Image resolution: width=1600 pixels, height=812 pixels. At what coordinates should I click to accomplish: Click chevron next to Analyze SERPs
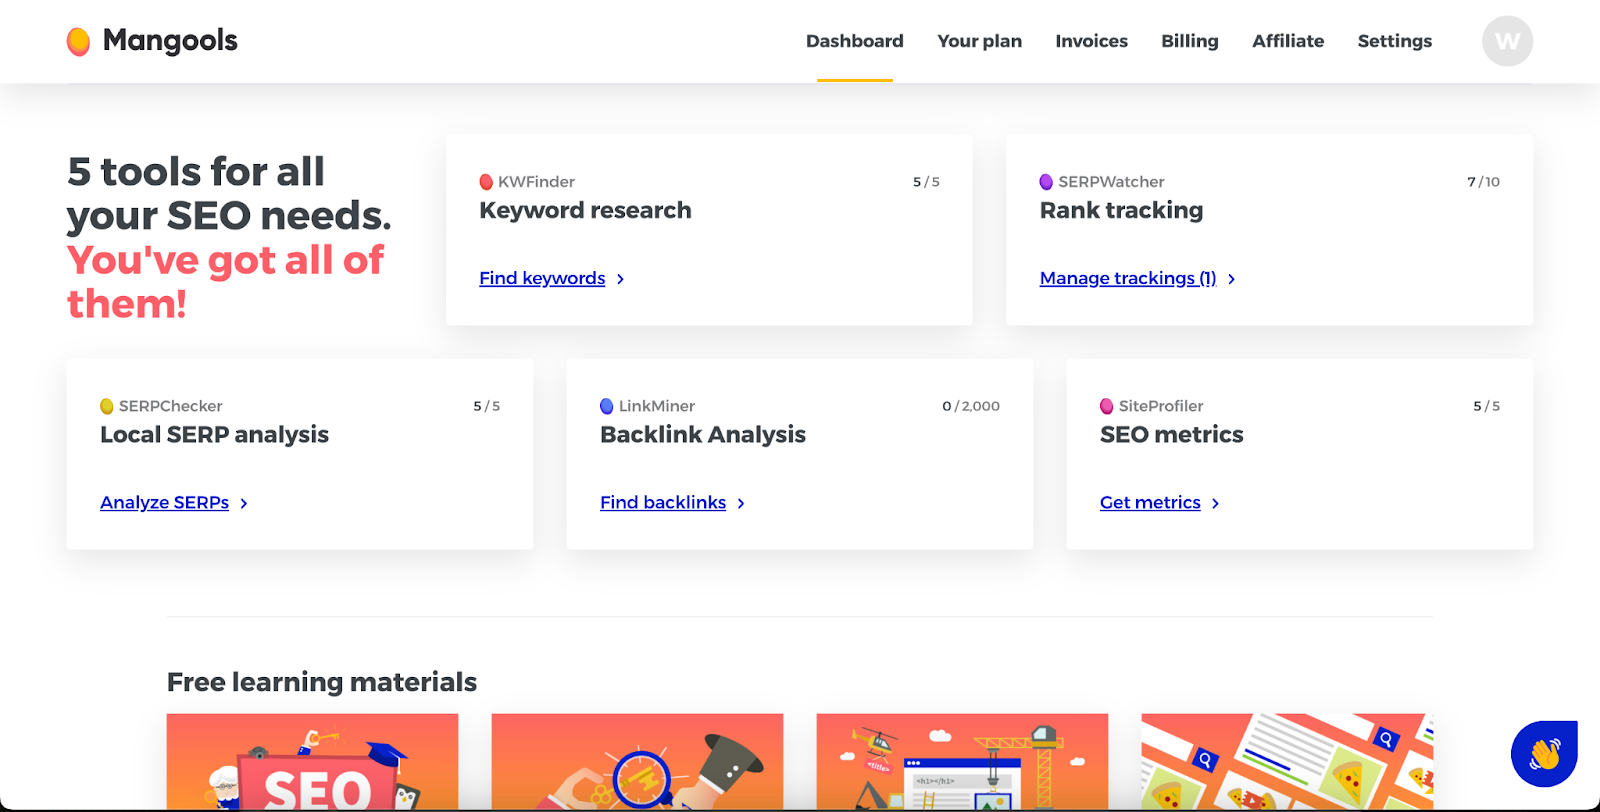244,503
